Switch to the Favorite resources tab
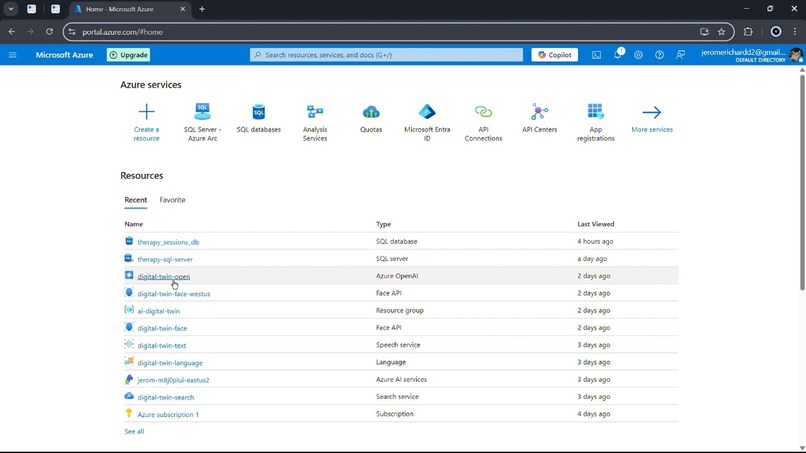The height and width of the screenshot is (453, 806). (172, 200)
